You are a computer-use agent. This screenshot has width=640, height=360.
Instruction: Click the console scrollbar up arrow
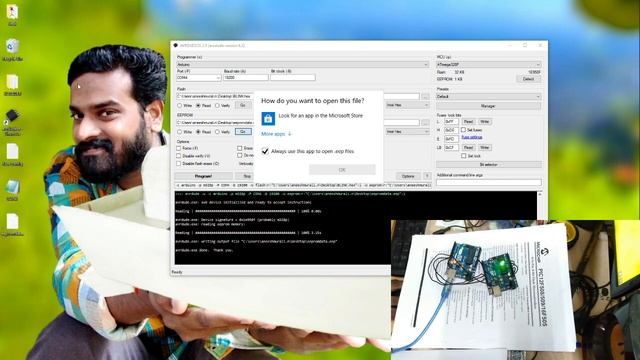[540, 194]
